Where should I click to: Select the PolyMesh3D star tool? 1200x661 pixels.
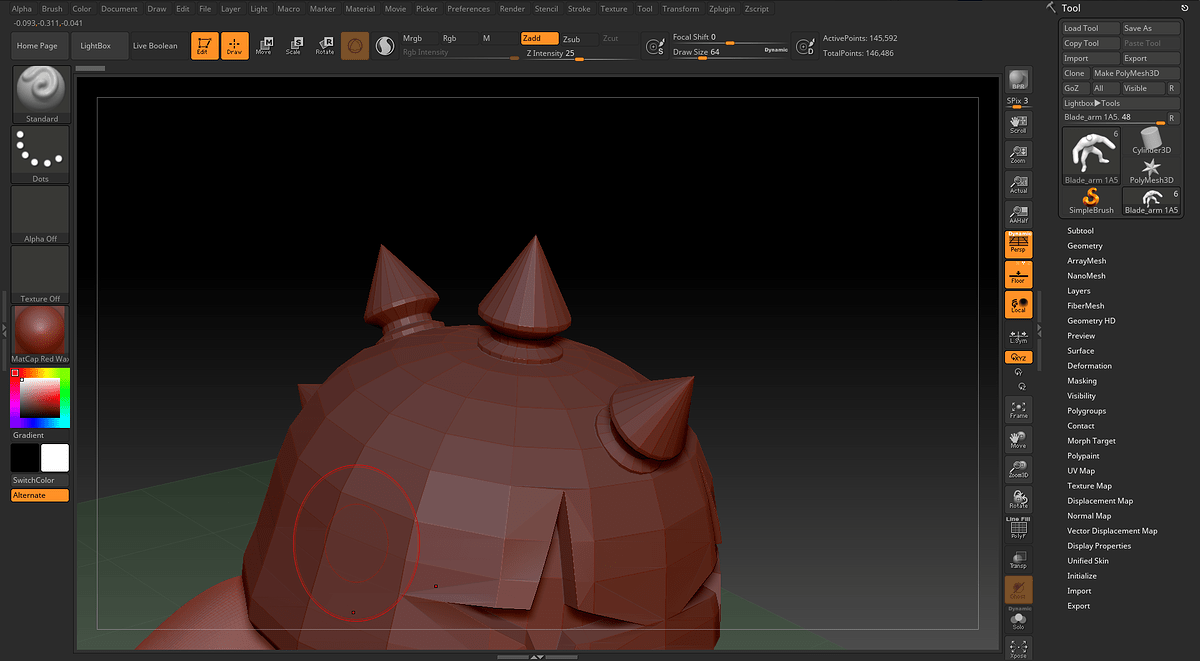click(1151, 170)
